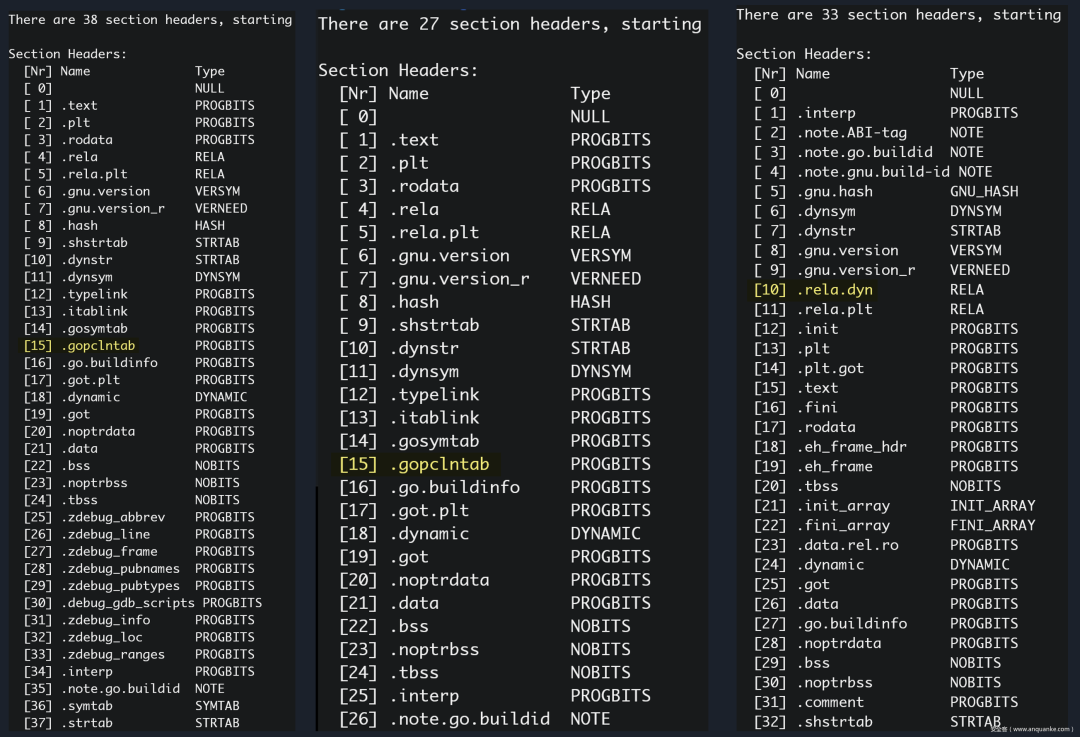Click .shstrtab in the 33-header listing
This screenshot has width=1080, height=737.
(x=835, y=723)
